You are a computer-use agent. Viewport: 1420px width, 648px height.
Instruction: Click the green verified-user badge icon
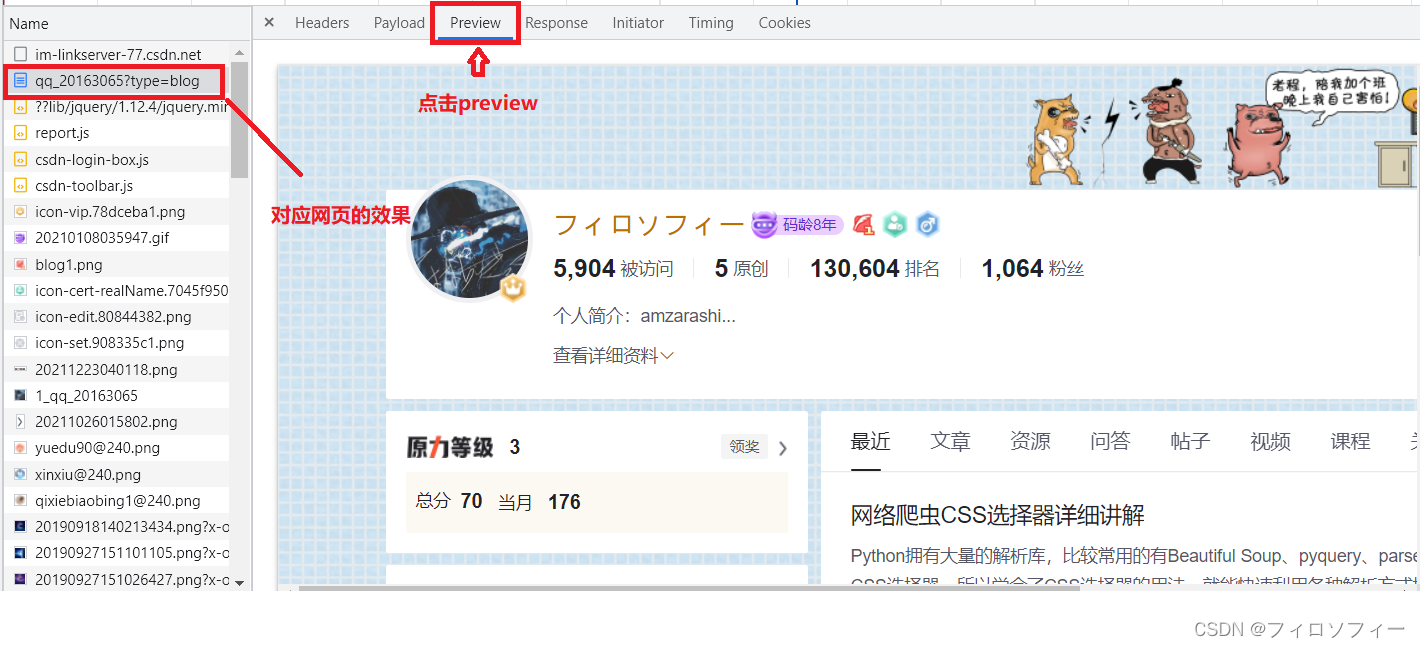pyautogui.click(x=895, y=225)
